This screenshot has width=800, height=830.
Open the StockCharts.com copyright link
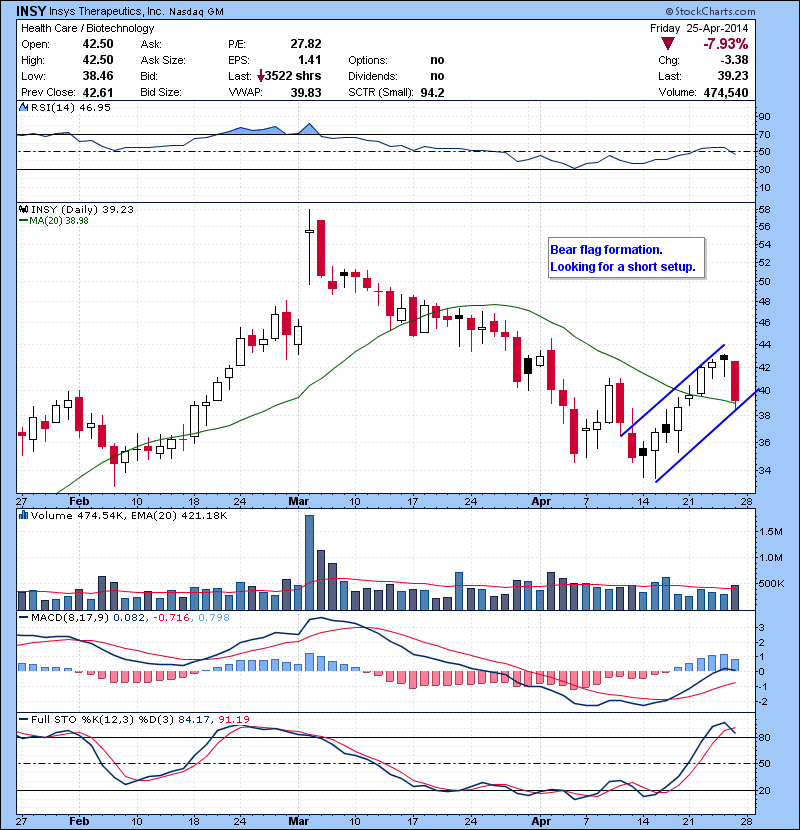(711, 11)
